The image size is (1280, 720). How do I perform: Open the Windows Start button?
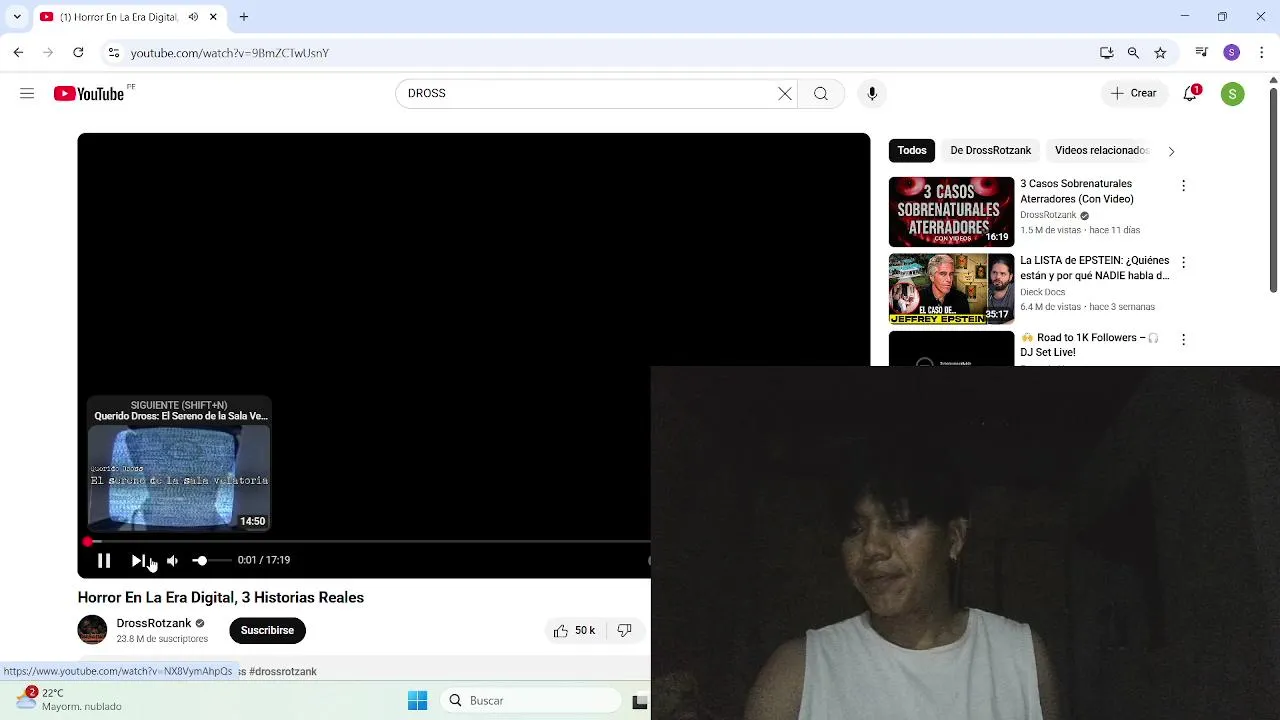(x=417, y=700)
